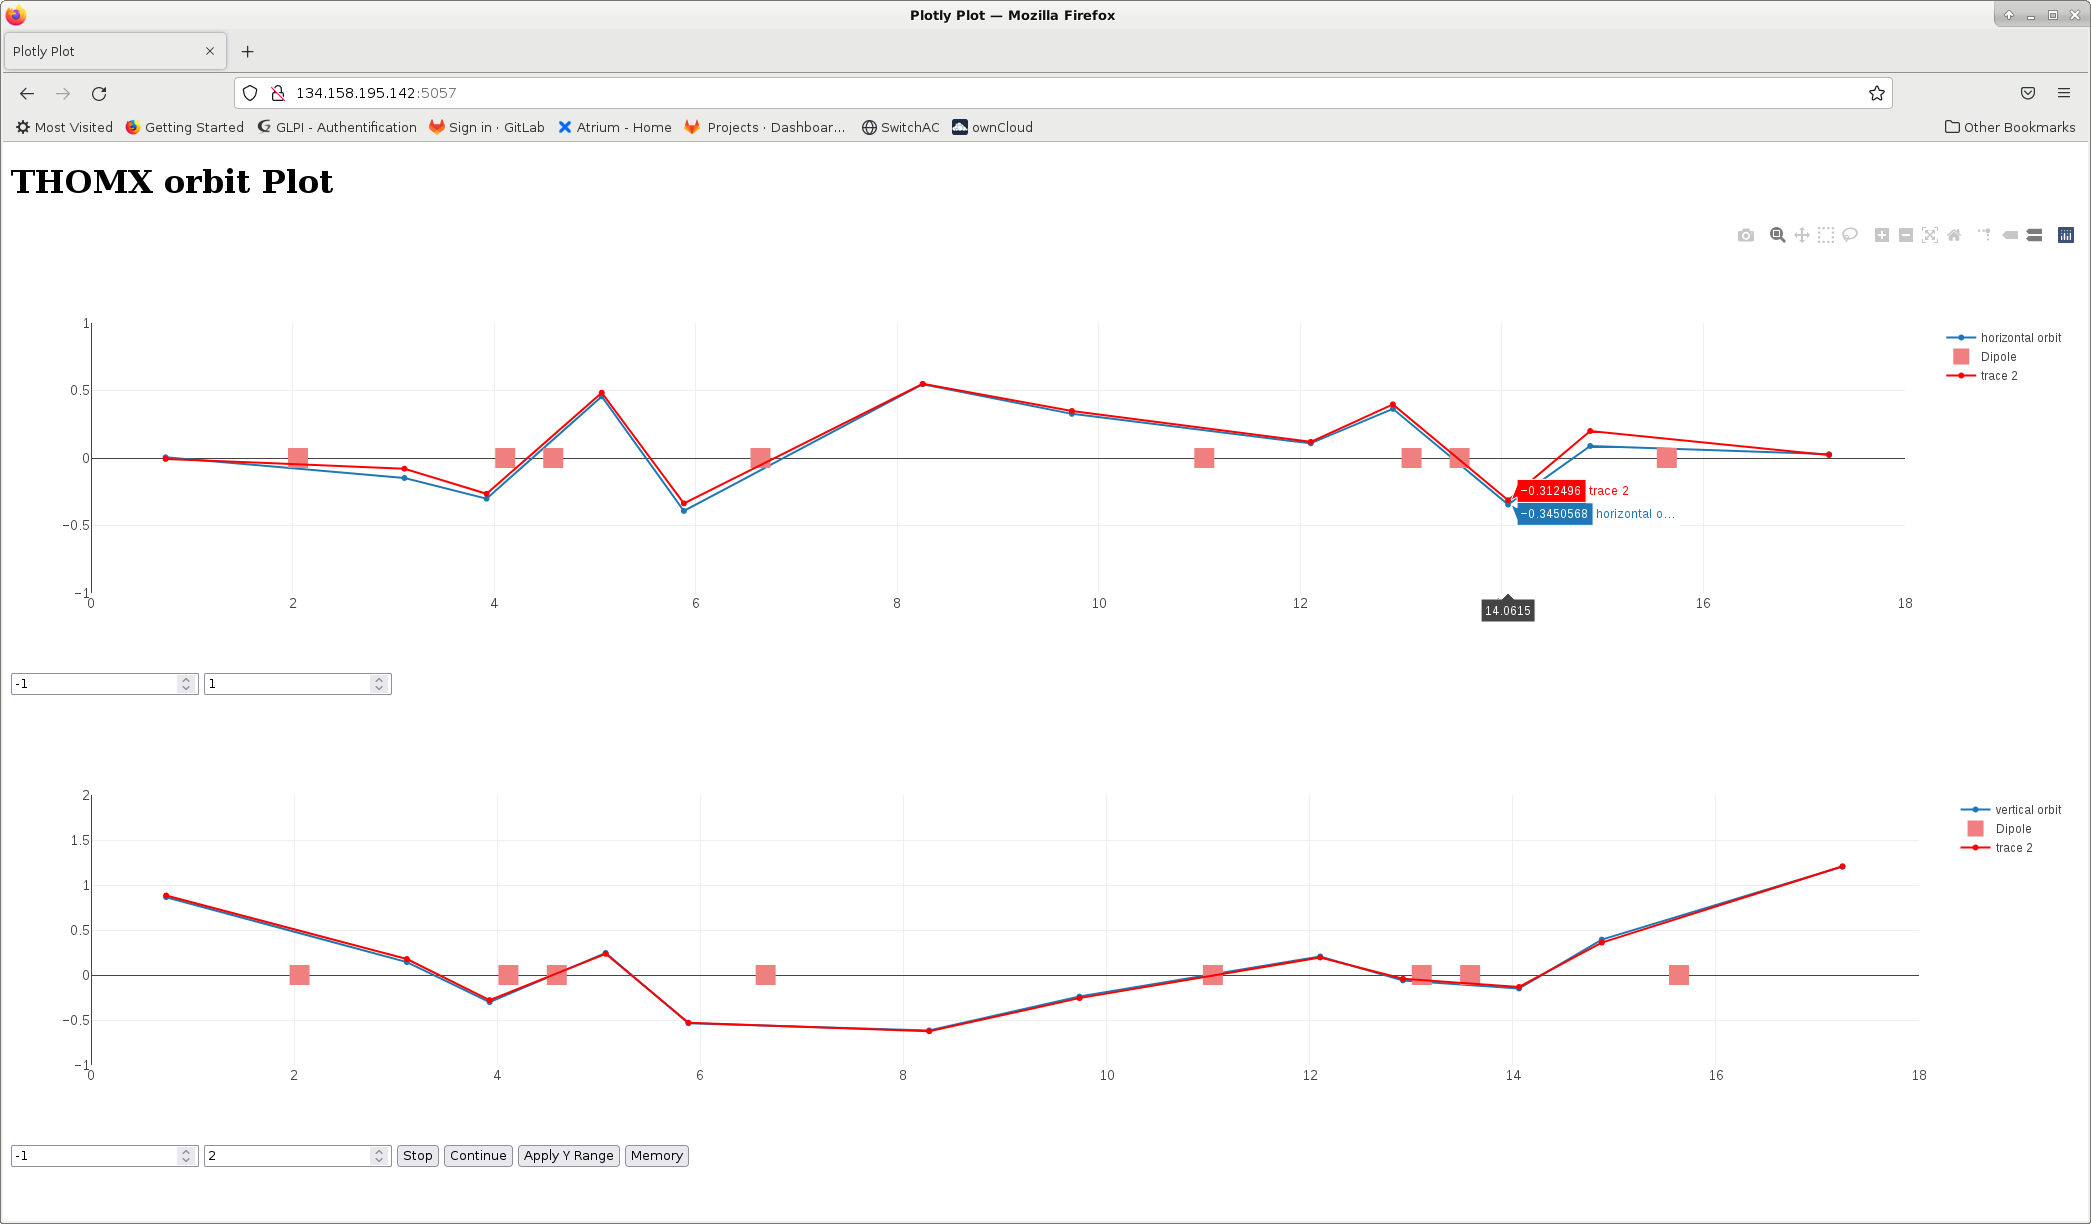Image resolution: width=2091 pixels, height=1224 pixels.
Task: Increment top plot minimum Y spinner
Action: (186, 679)
